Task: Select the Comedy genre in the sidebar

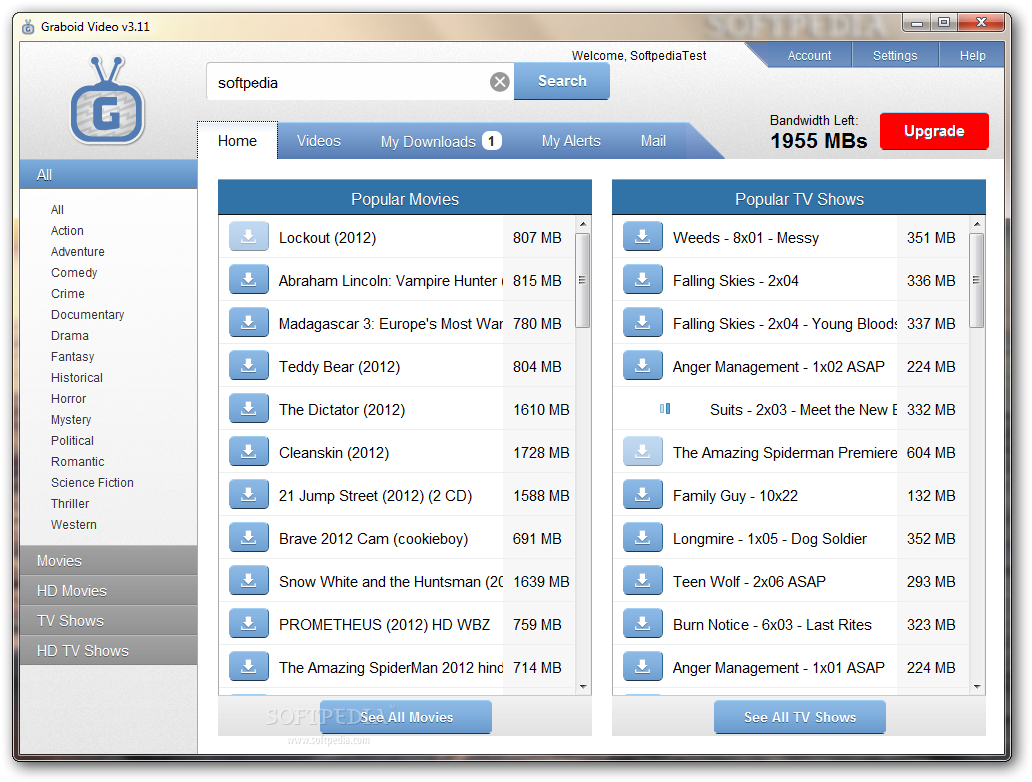Action: (73, 272)
